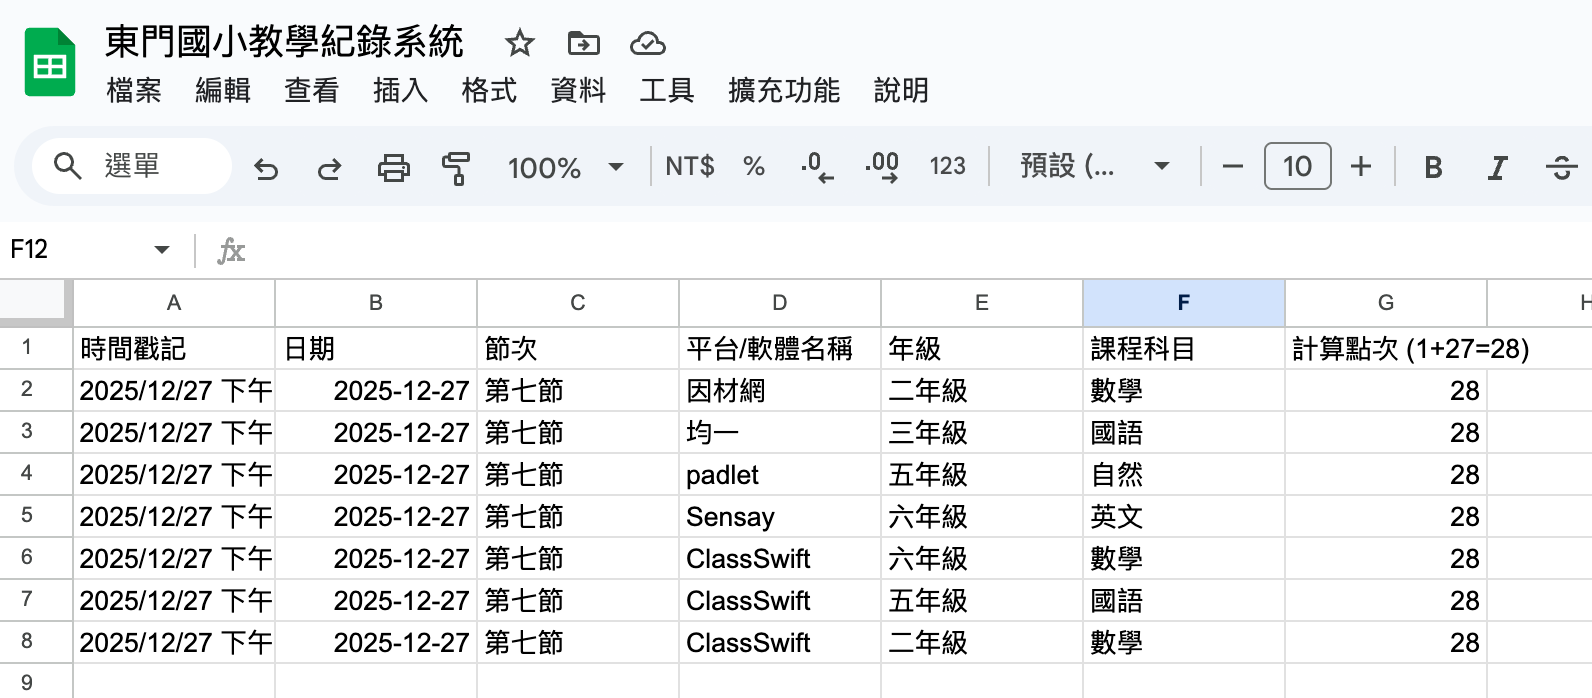Image resolution: width=1592 pixels, height=698 pixels.
Task: Select row 9 header
Action: 36,682
